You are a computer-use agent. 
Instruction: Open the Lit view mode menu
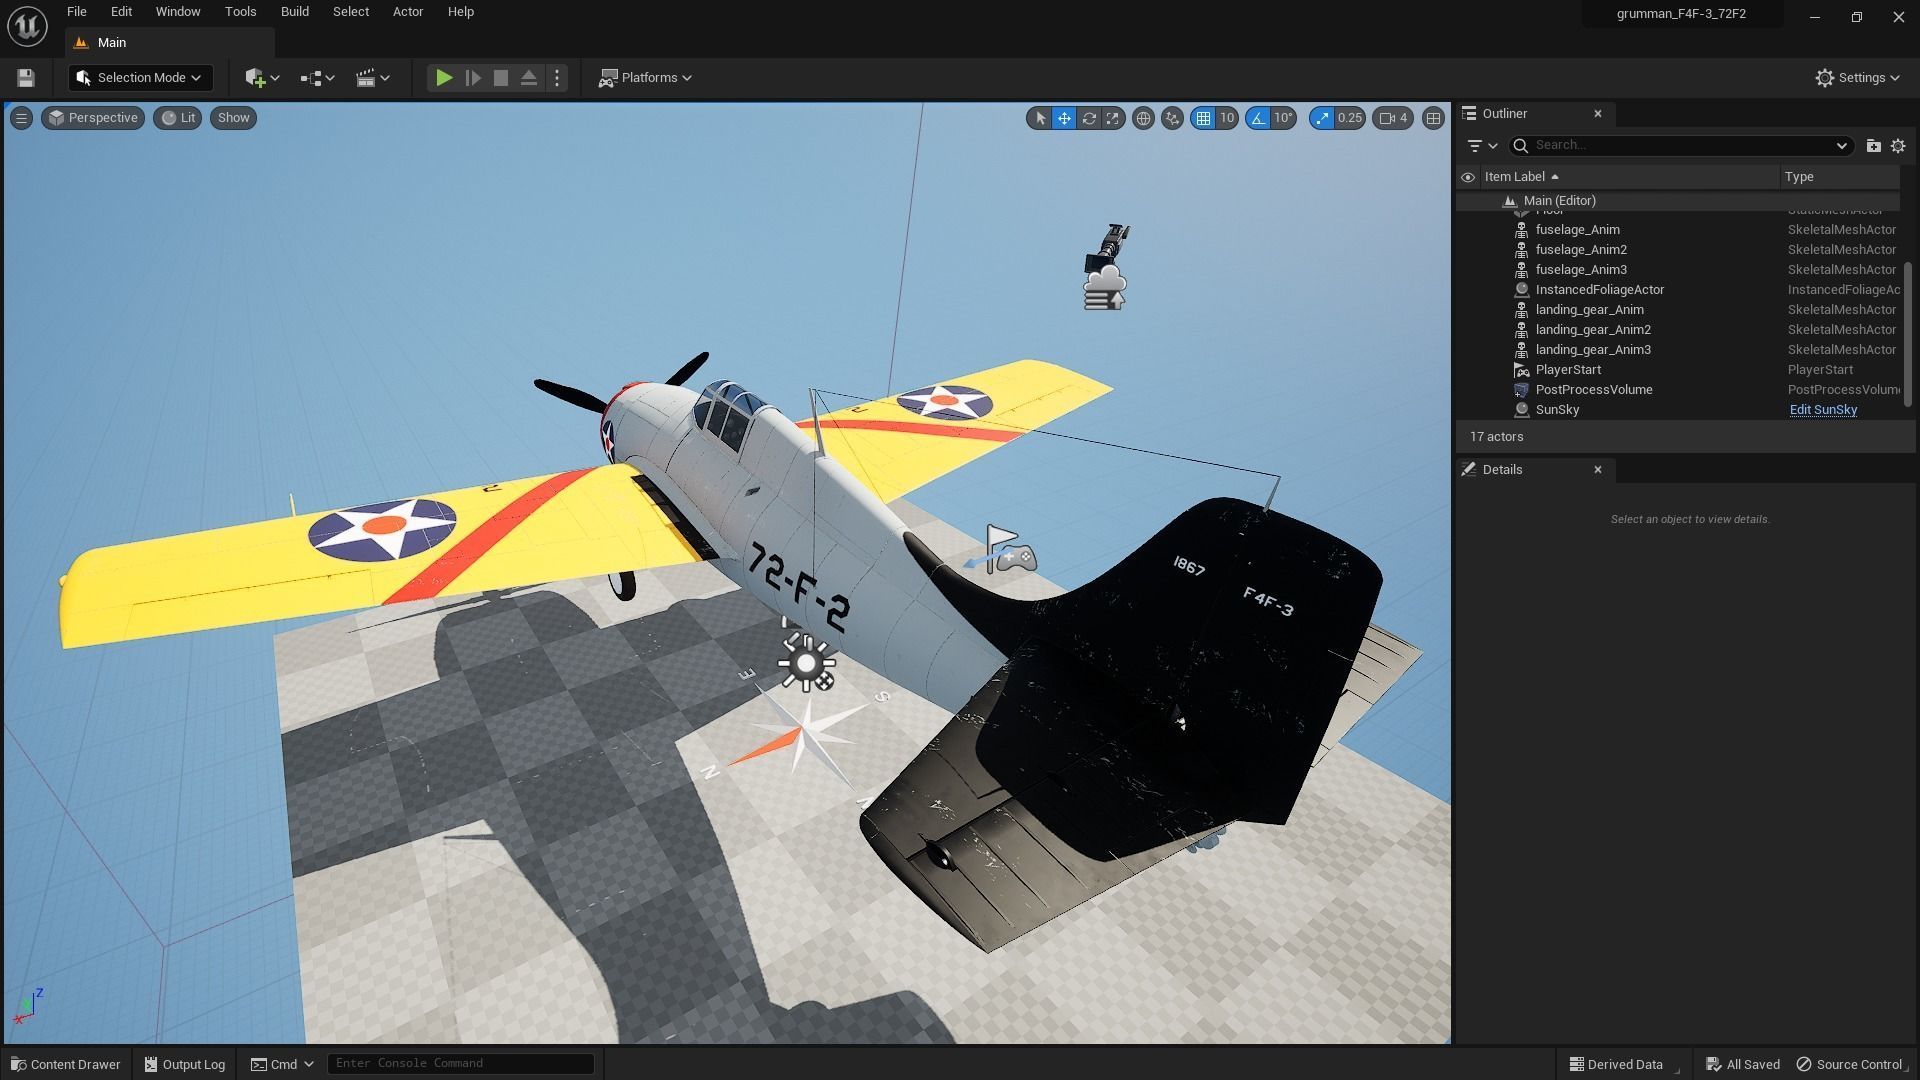pyautogui.click(x=178, y=118)
